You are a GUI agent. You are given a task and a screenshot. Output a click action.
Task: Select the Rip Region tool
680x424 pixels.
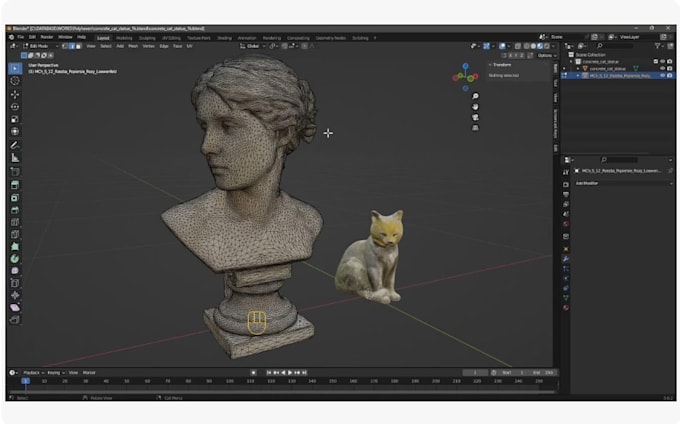pos(15,320)
